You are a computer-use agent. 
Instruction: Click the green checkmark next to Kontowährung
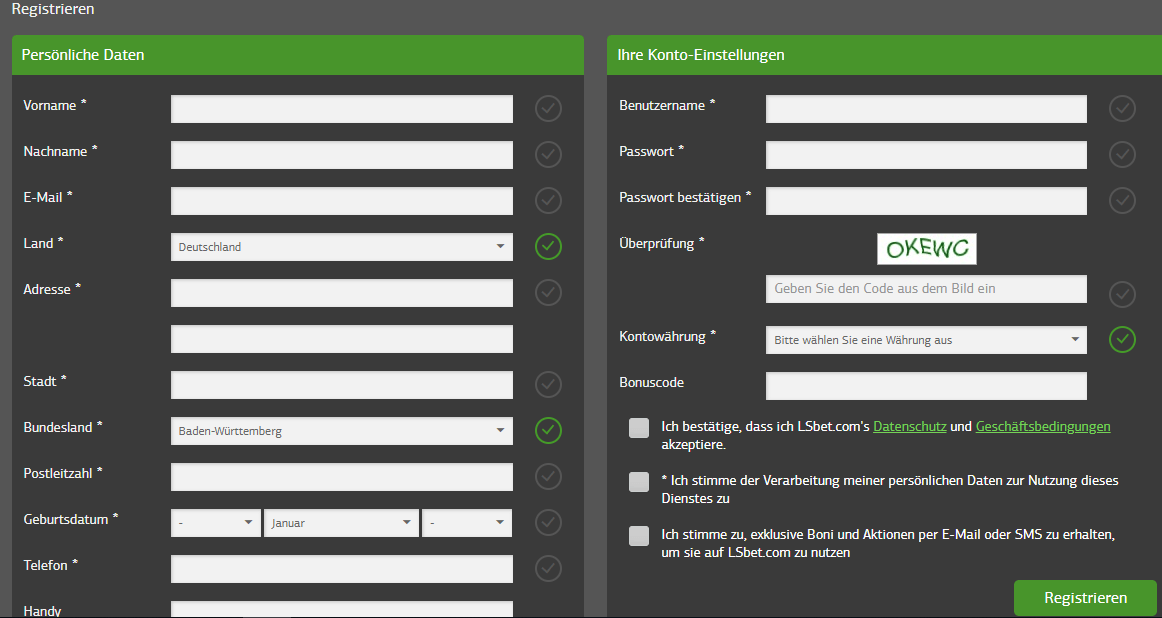1122,339
